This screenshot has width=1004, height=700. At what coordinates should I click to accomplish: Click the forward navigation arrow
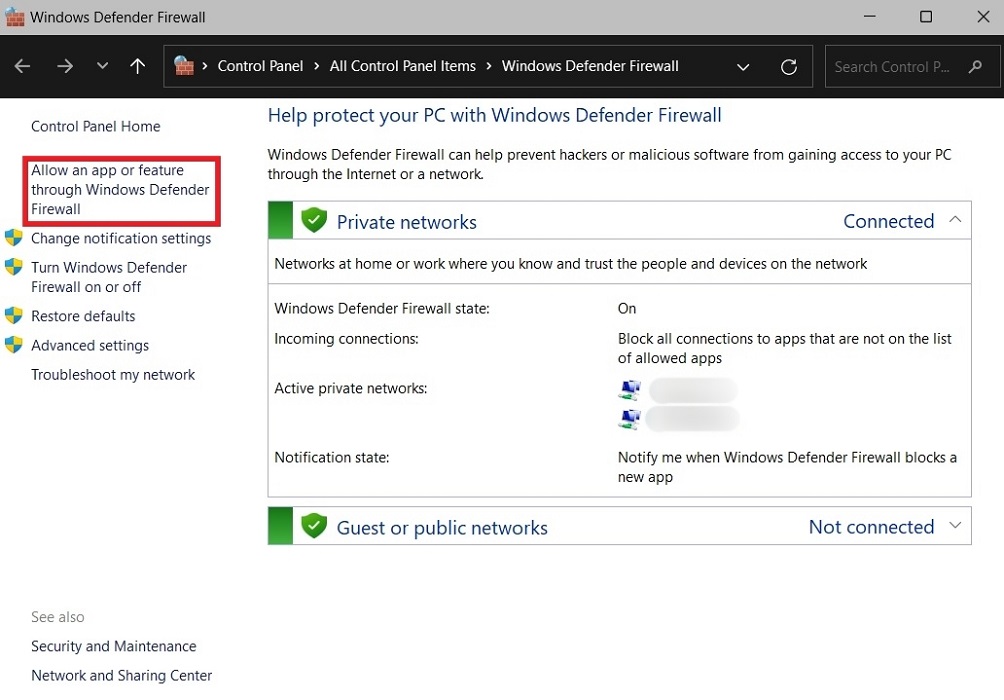coord(64,66)
